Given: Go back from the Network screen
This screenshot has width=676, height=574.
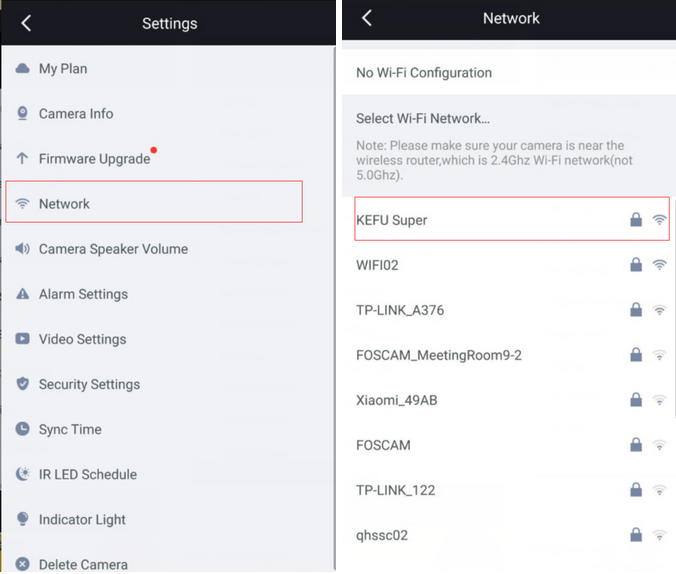Looking at the screenshot, I should [x=367, y=18].
